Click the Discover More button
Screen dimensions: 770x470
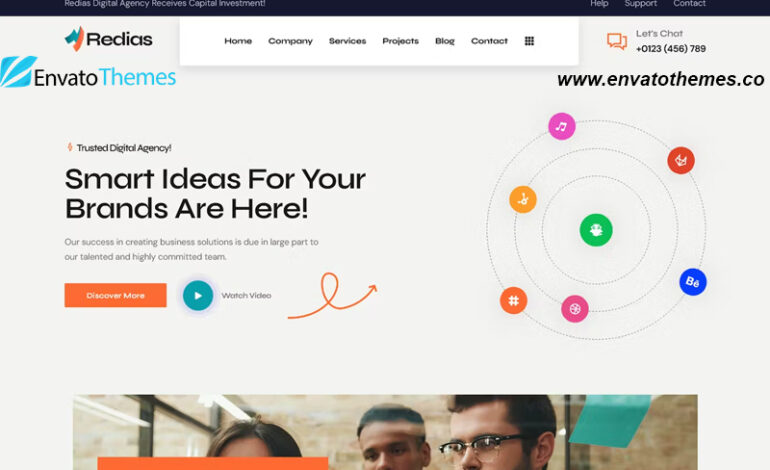[115, 295]
